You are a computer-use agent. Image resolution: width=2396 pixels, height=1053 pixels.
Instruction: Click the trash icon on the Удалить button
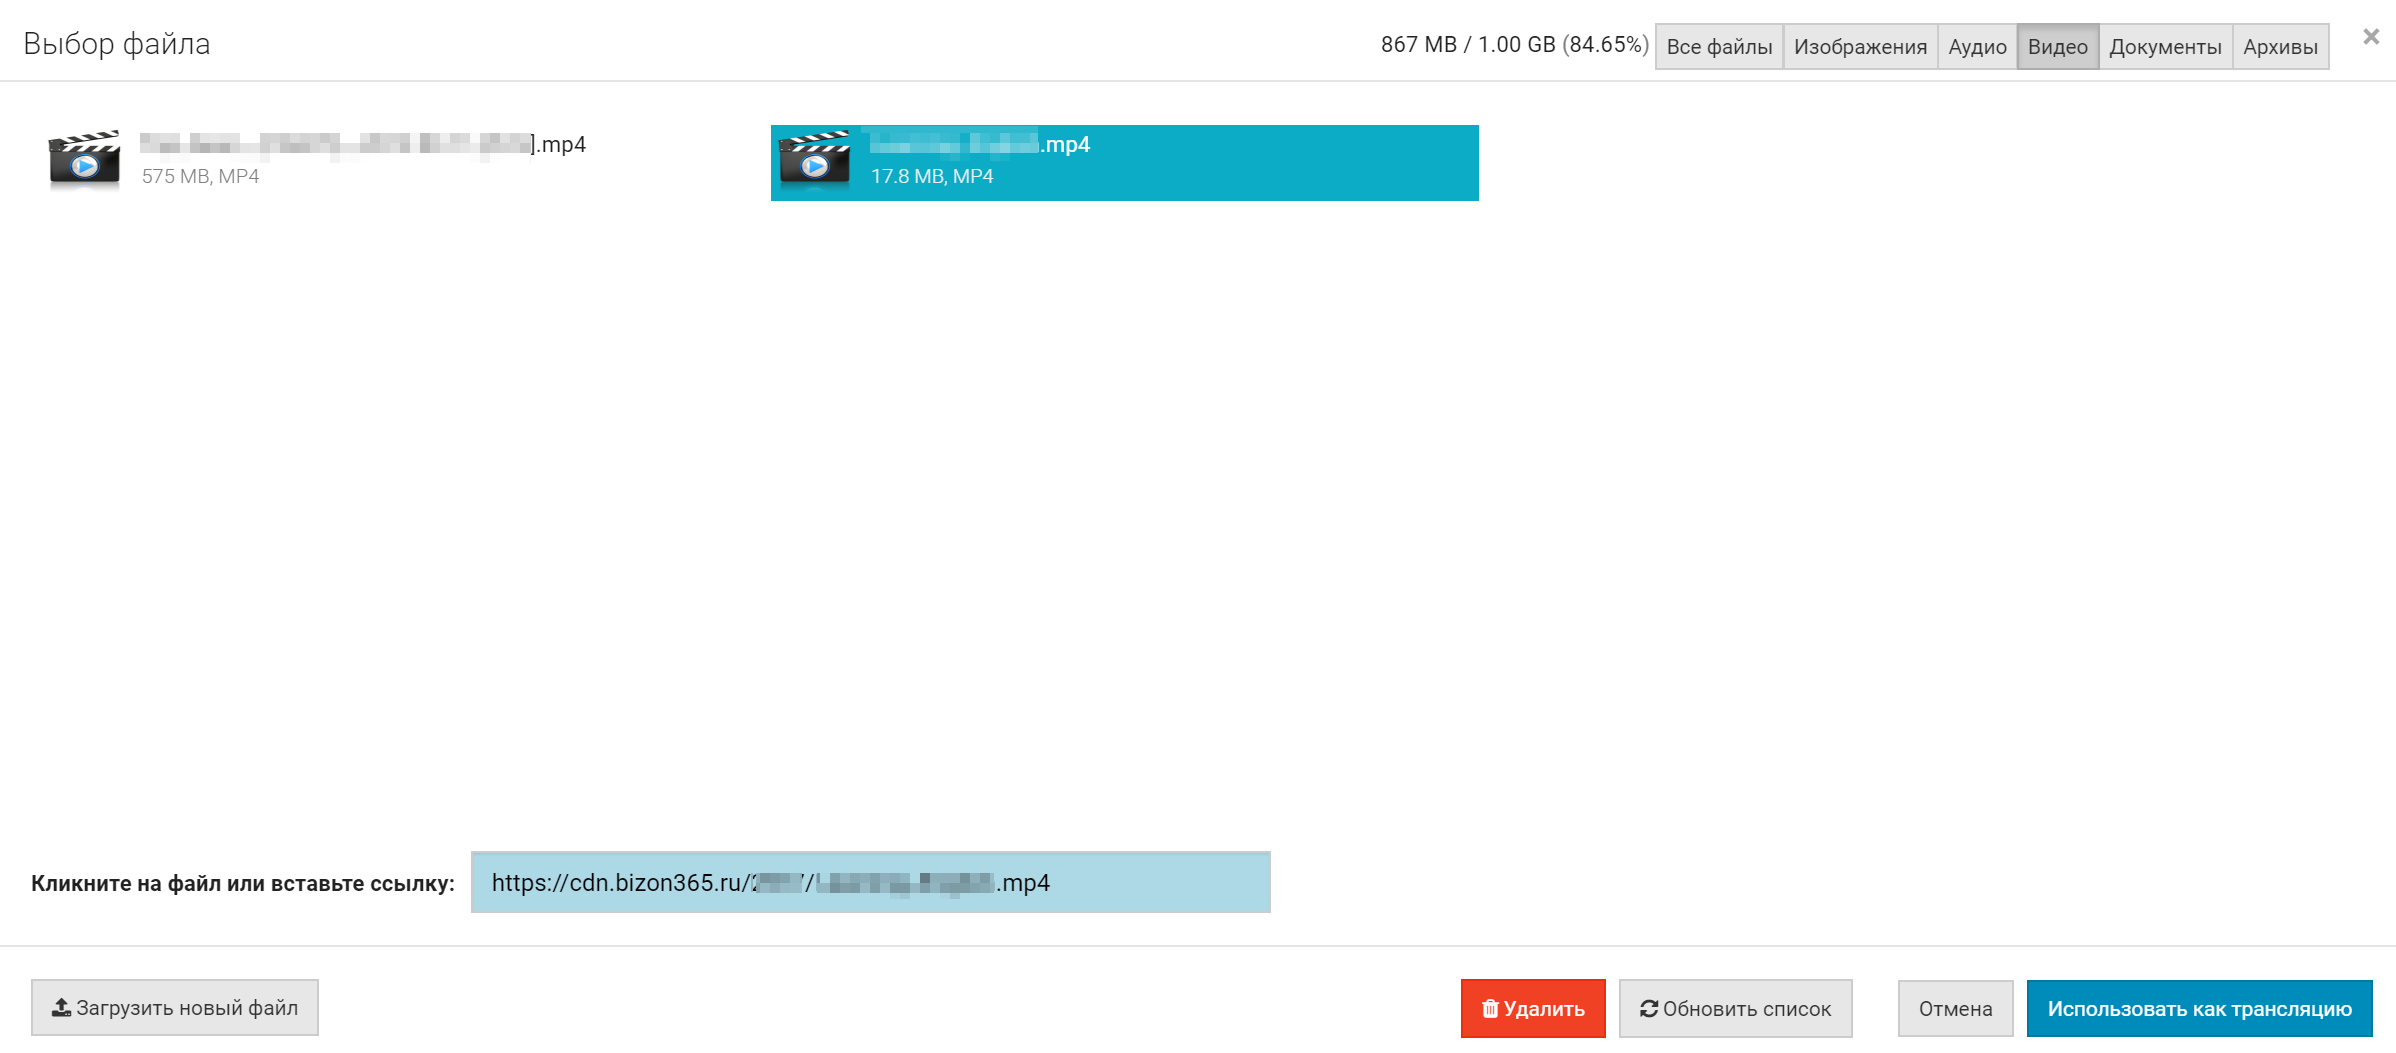tap(1490, 1008)
